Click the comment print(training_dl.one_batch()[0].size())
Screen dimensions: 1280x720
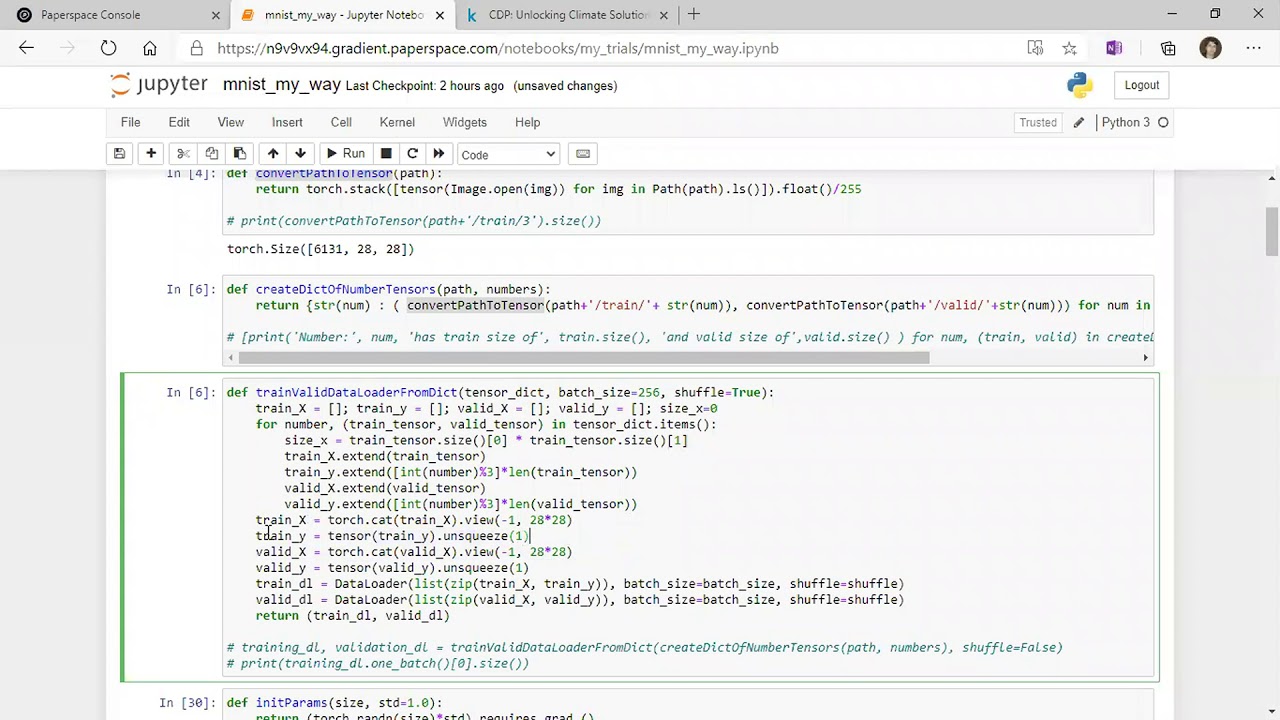click(378, 664)
